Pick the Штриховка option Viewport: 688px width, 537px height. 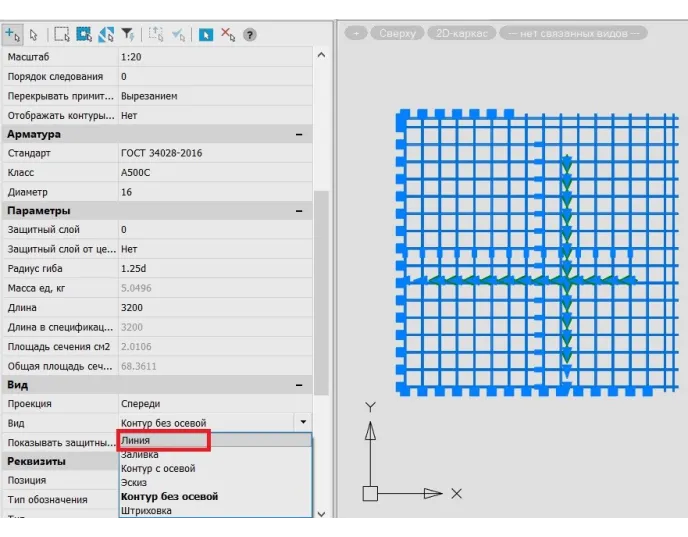(x=146, y=510)
